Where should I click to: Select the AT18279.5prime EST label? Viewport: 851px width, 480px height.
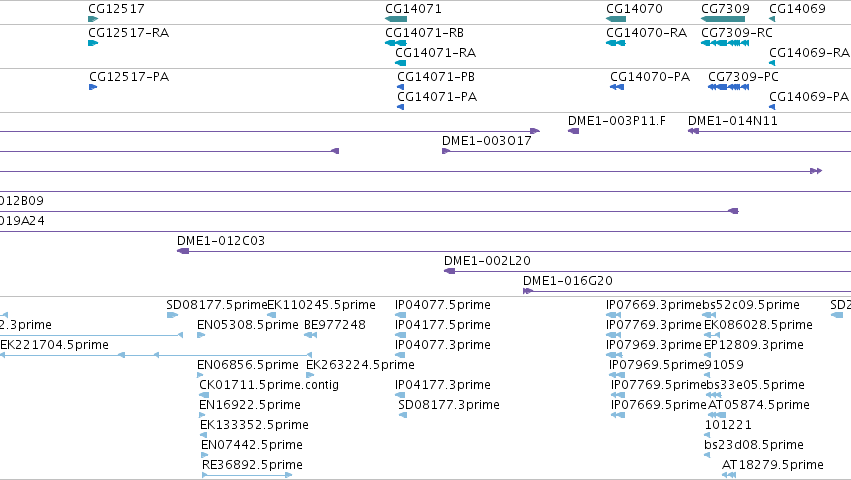773,465
